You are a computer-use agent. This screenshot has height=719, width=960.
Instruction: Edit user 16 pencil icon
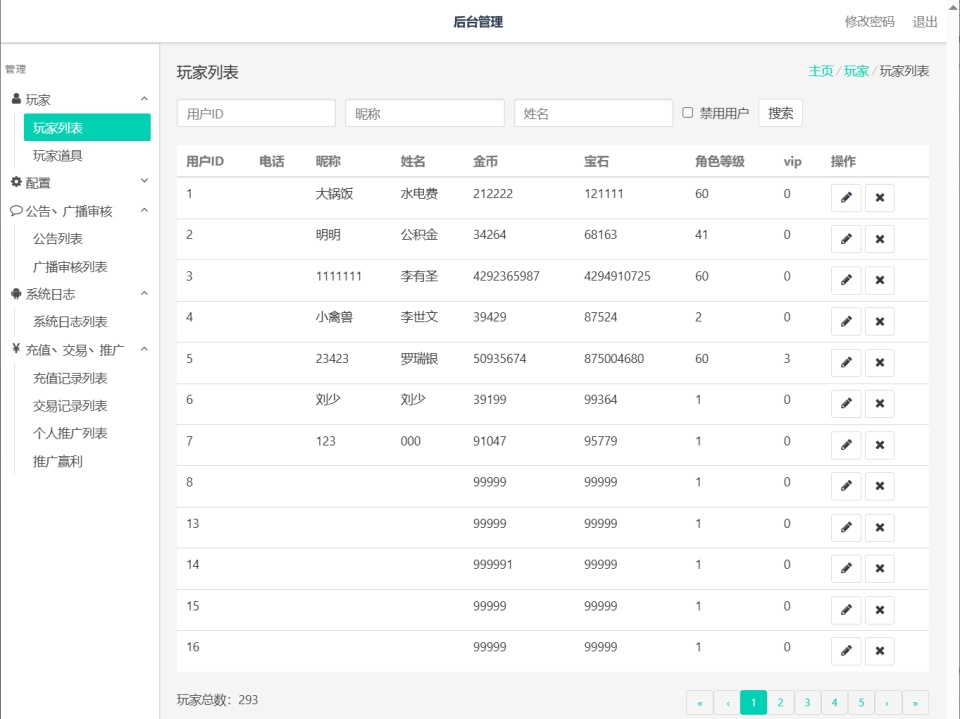(846, 651)
